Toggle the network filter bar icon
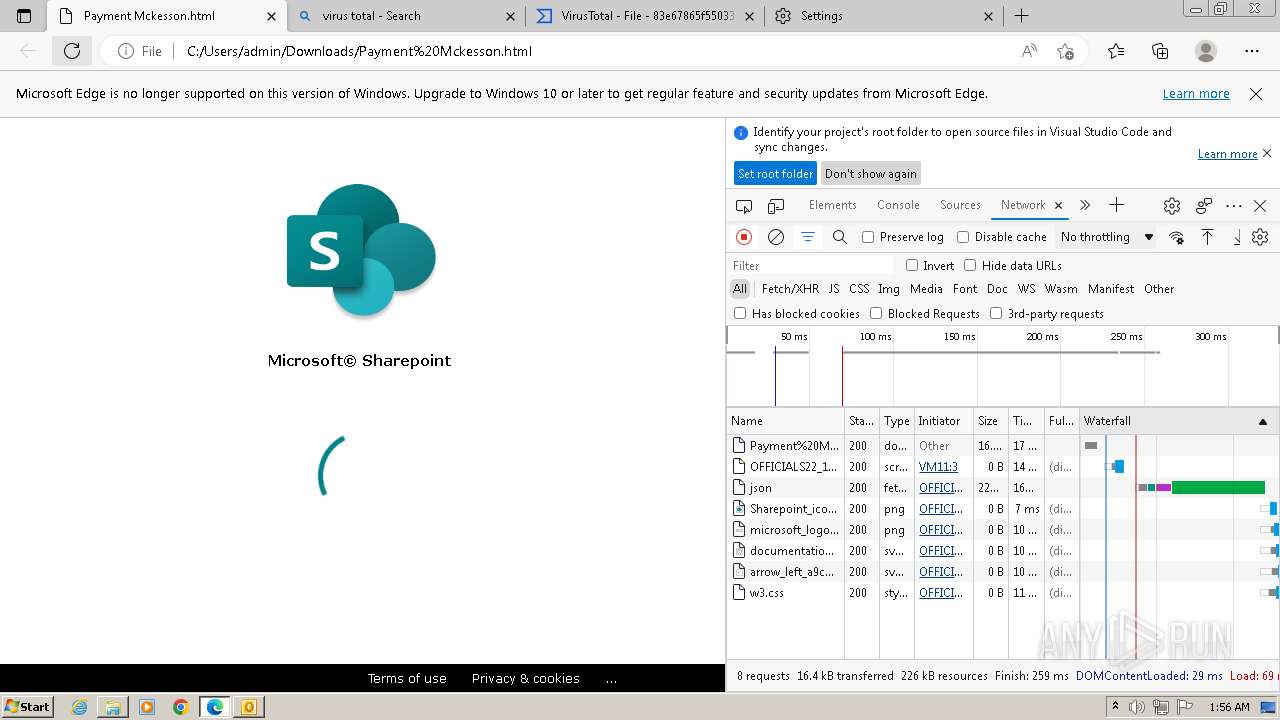This screenshot has width=1280, height=720. pos(808,237)
